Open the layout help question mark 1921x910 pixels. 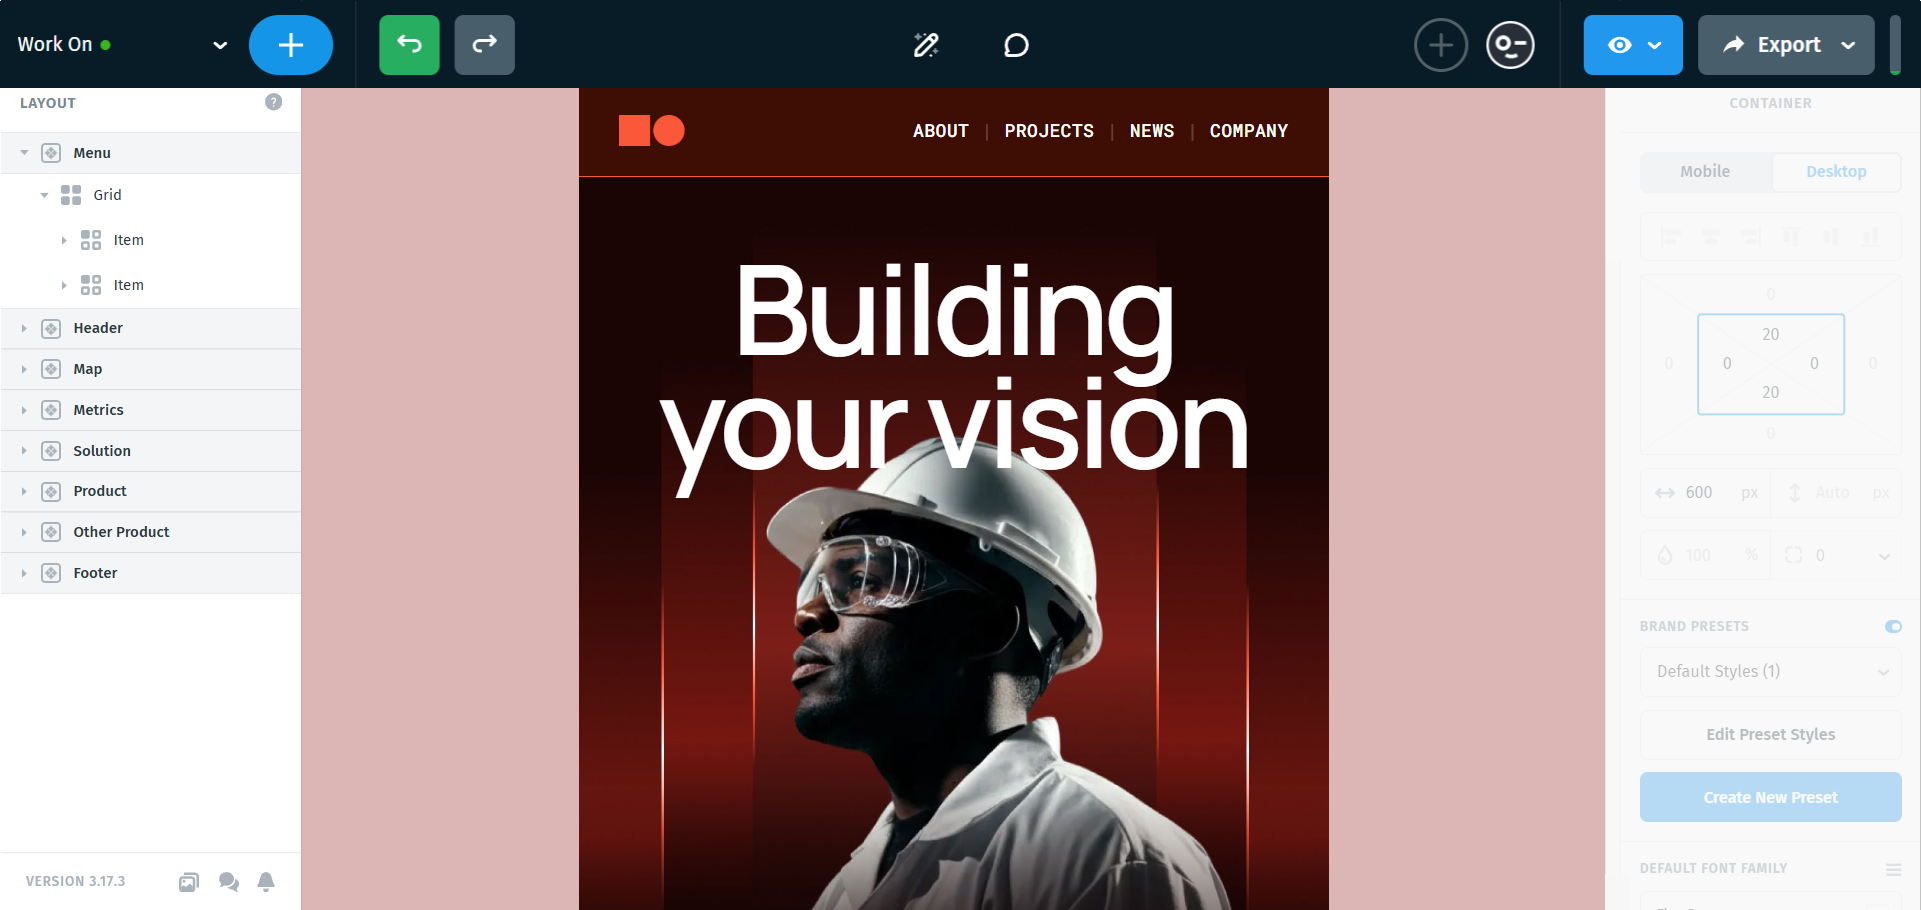point(274,102)
